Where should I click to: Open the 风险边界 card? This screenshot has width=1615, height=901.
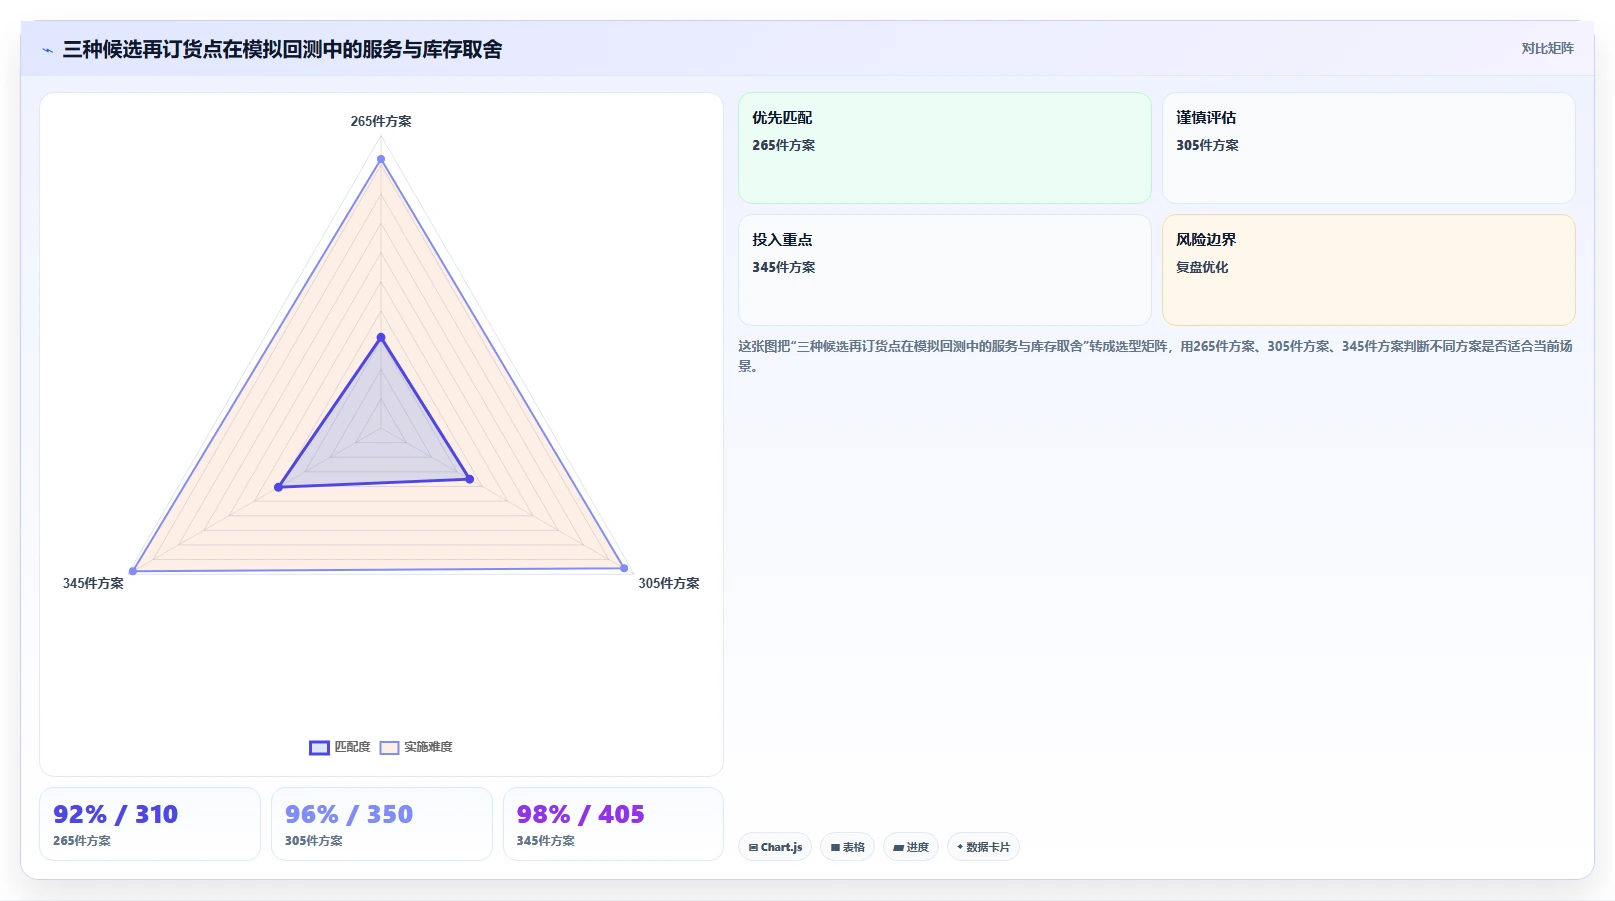[x=1368, y=270]
